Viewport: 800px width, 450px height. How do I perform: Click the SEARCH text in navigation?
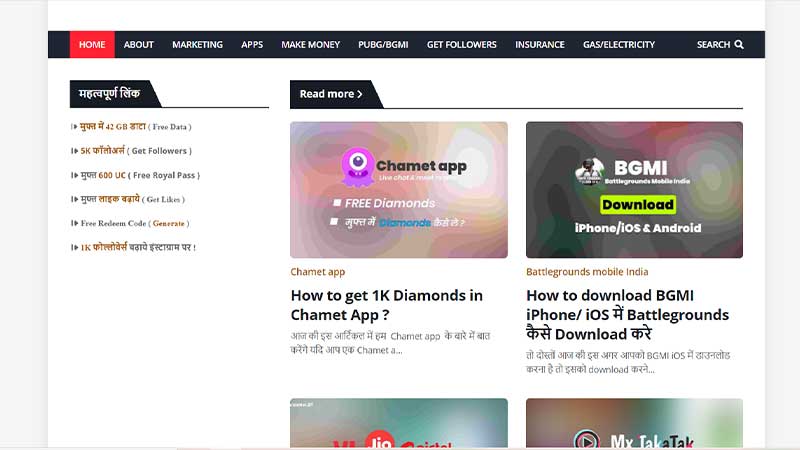713,44
